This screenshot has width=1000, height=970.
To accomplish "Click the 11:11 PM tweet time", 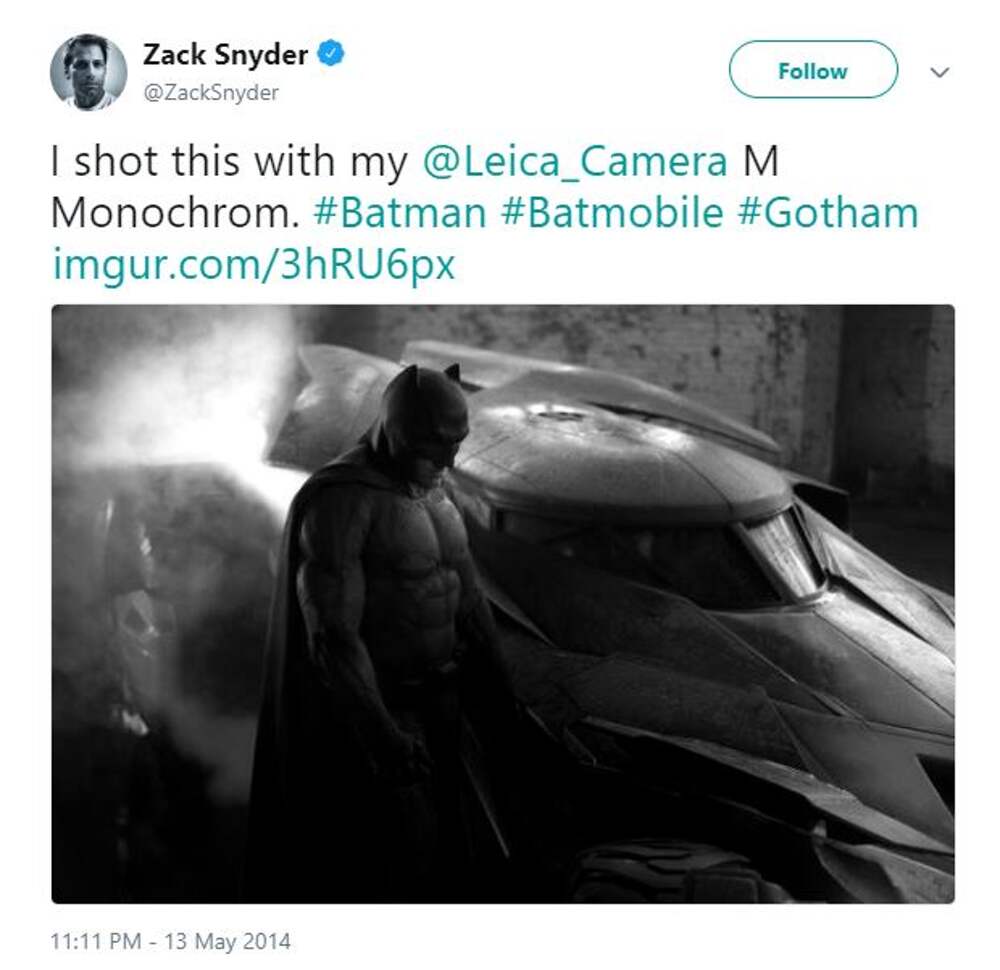I will pos(97,941).
